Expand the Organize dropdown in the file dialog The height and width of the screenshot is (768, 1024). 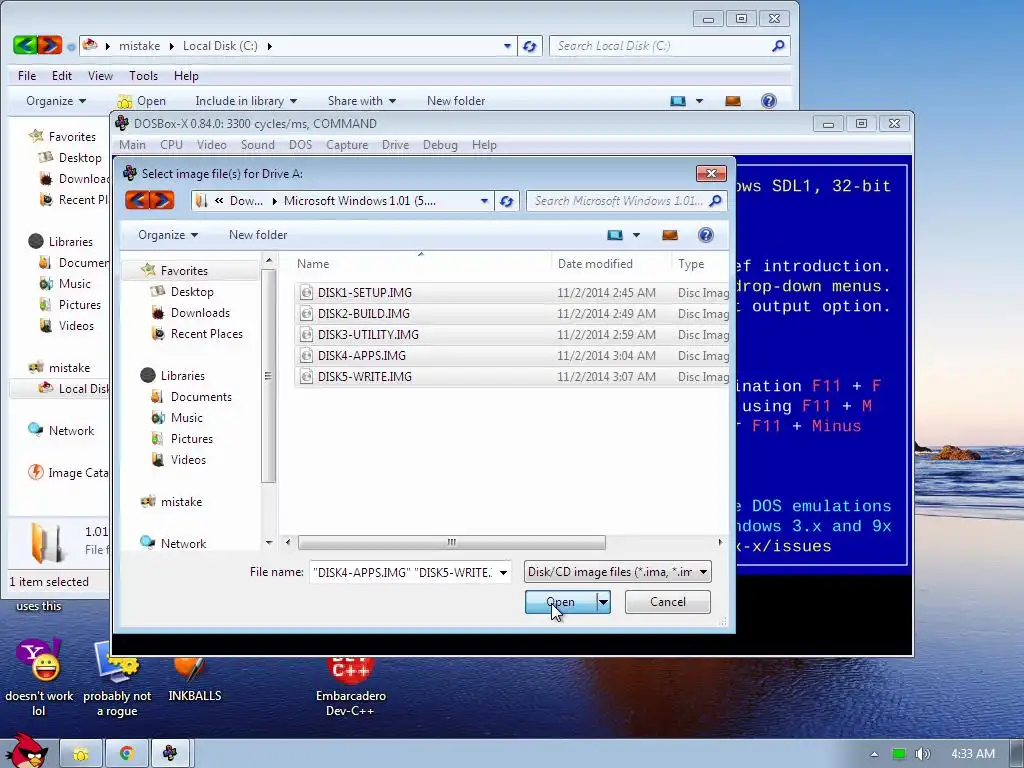point(168,234)
